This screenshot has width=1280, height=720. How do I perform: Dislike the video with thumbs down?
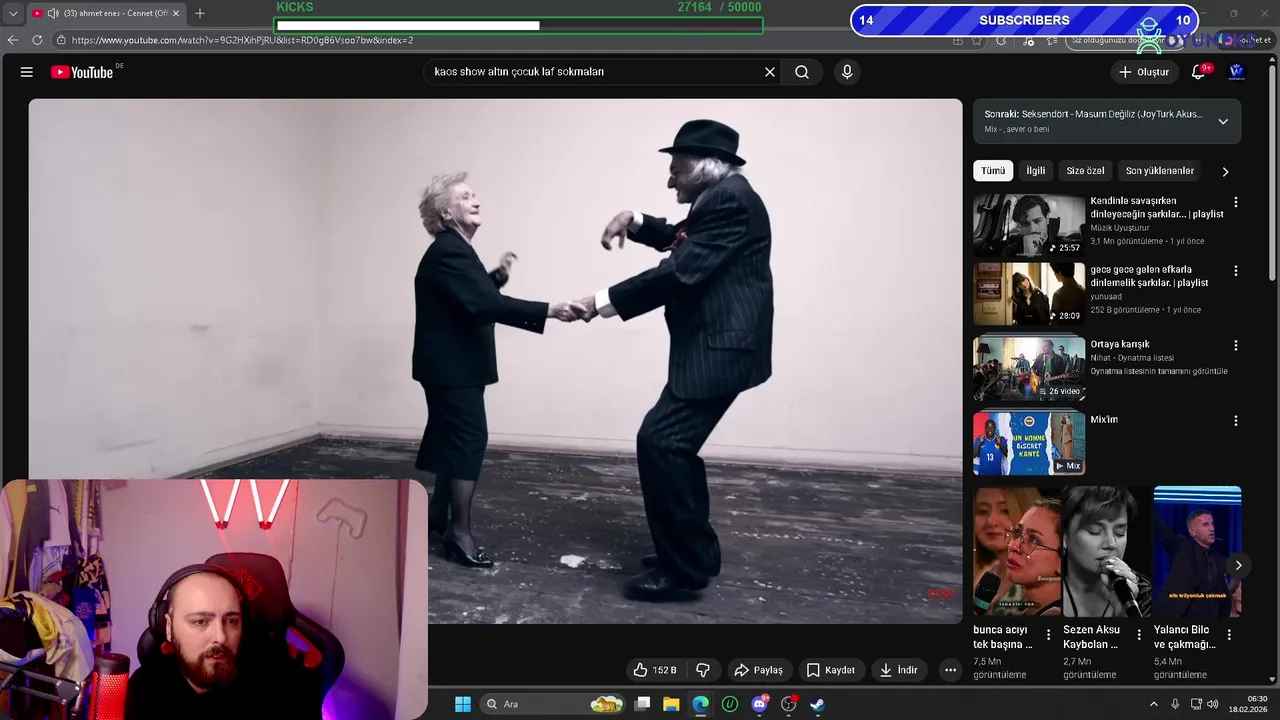tap(703, 670)
